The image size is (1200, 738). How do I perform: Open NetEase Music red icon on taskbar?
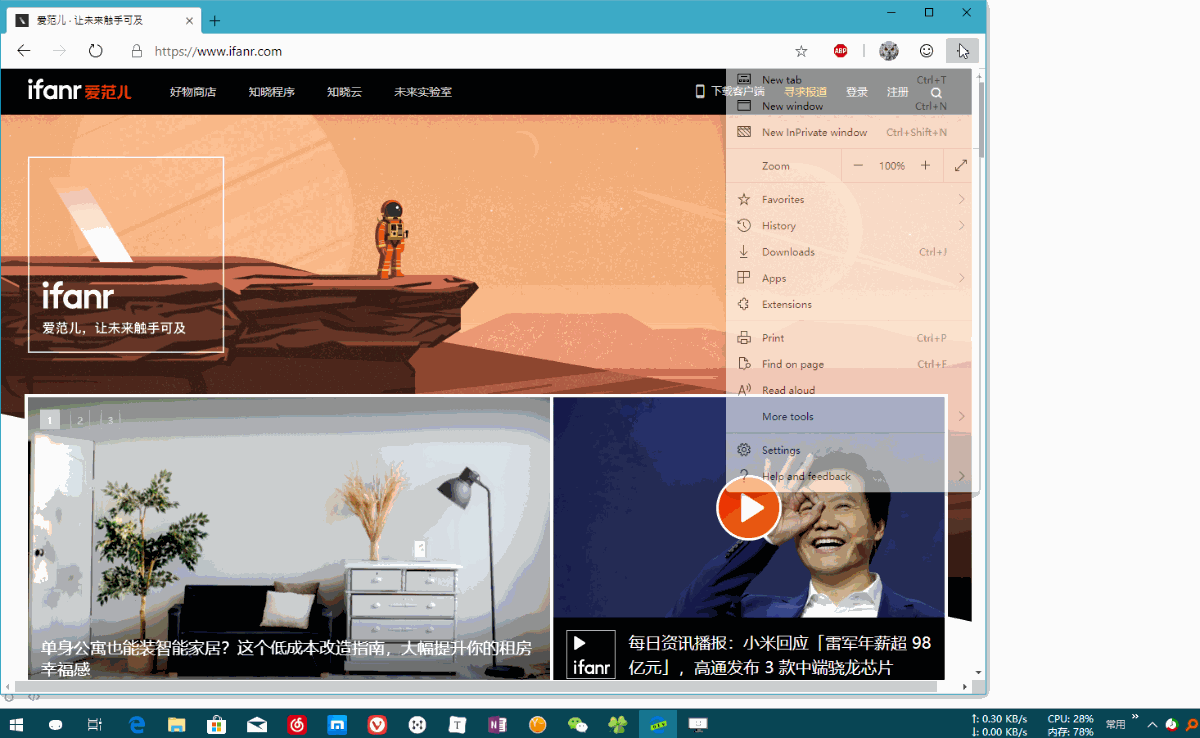pos(297,724)
